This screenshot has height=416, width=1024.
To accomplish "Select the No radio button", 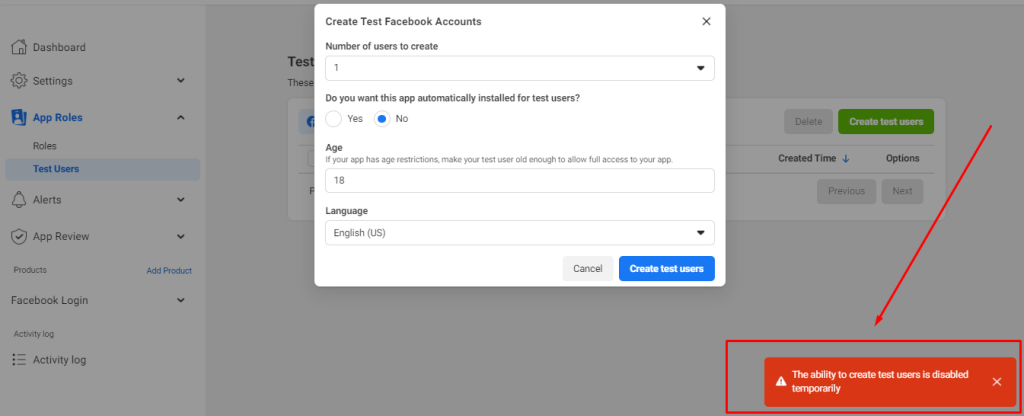I will pyautogui.click(x=382, y=119).
